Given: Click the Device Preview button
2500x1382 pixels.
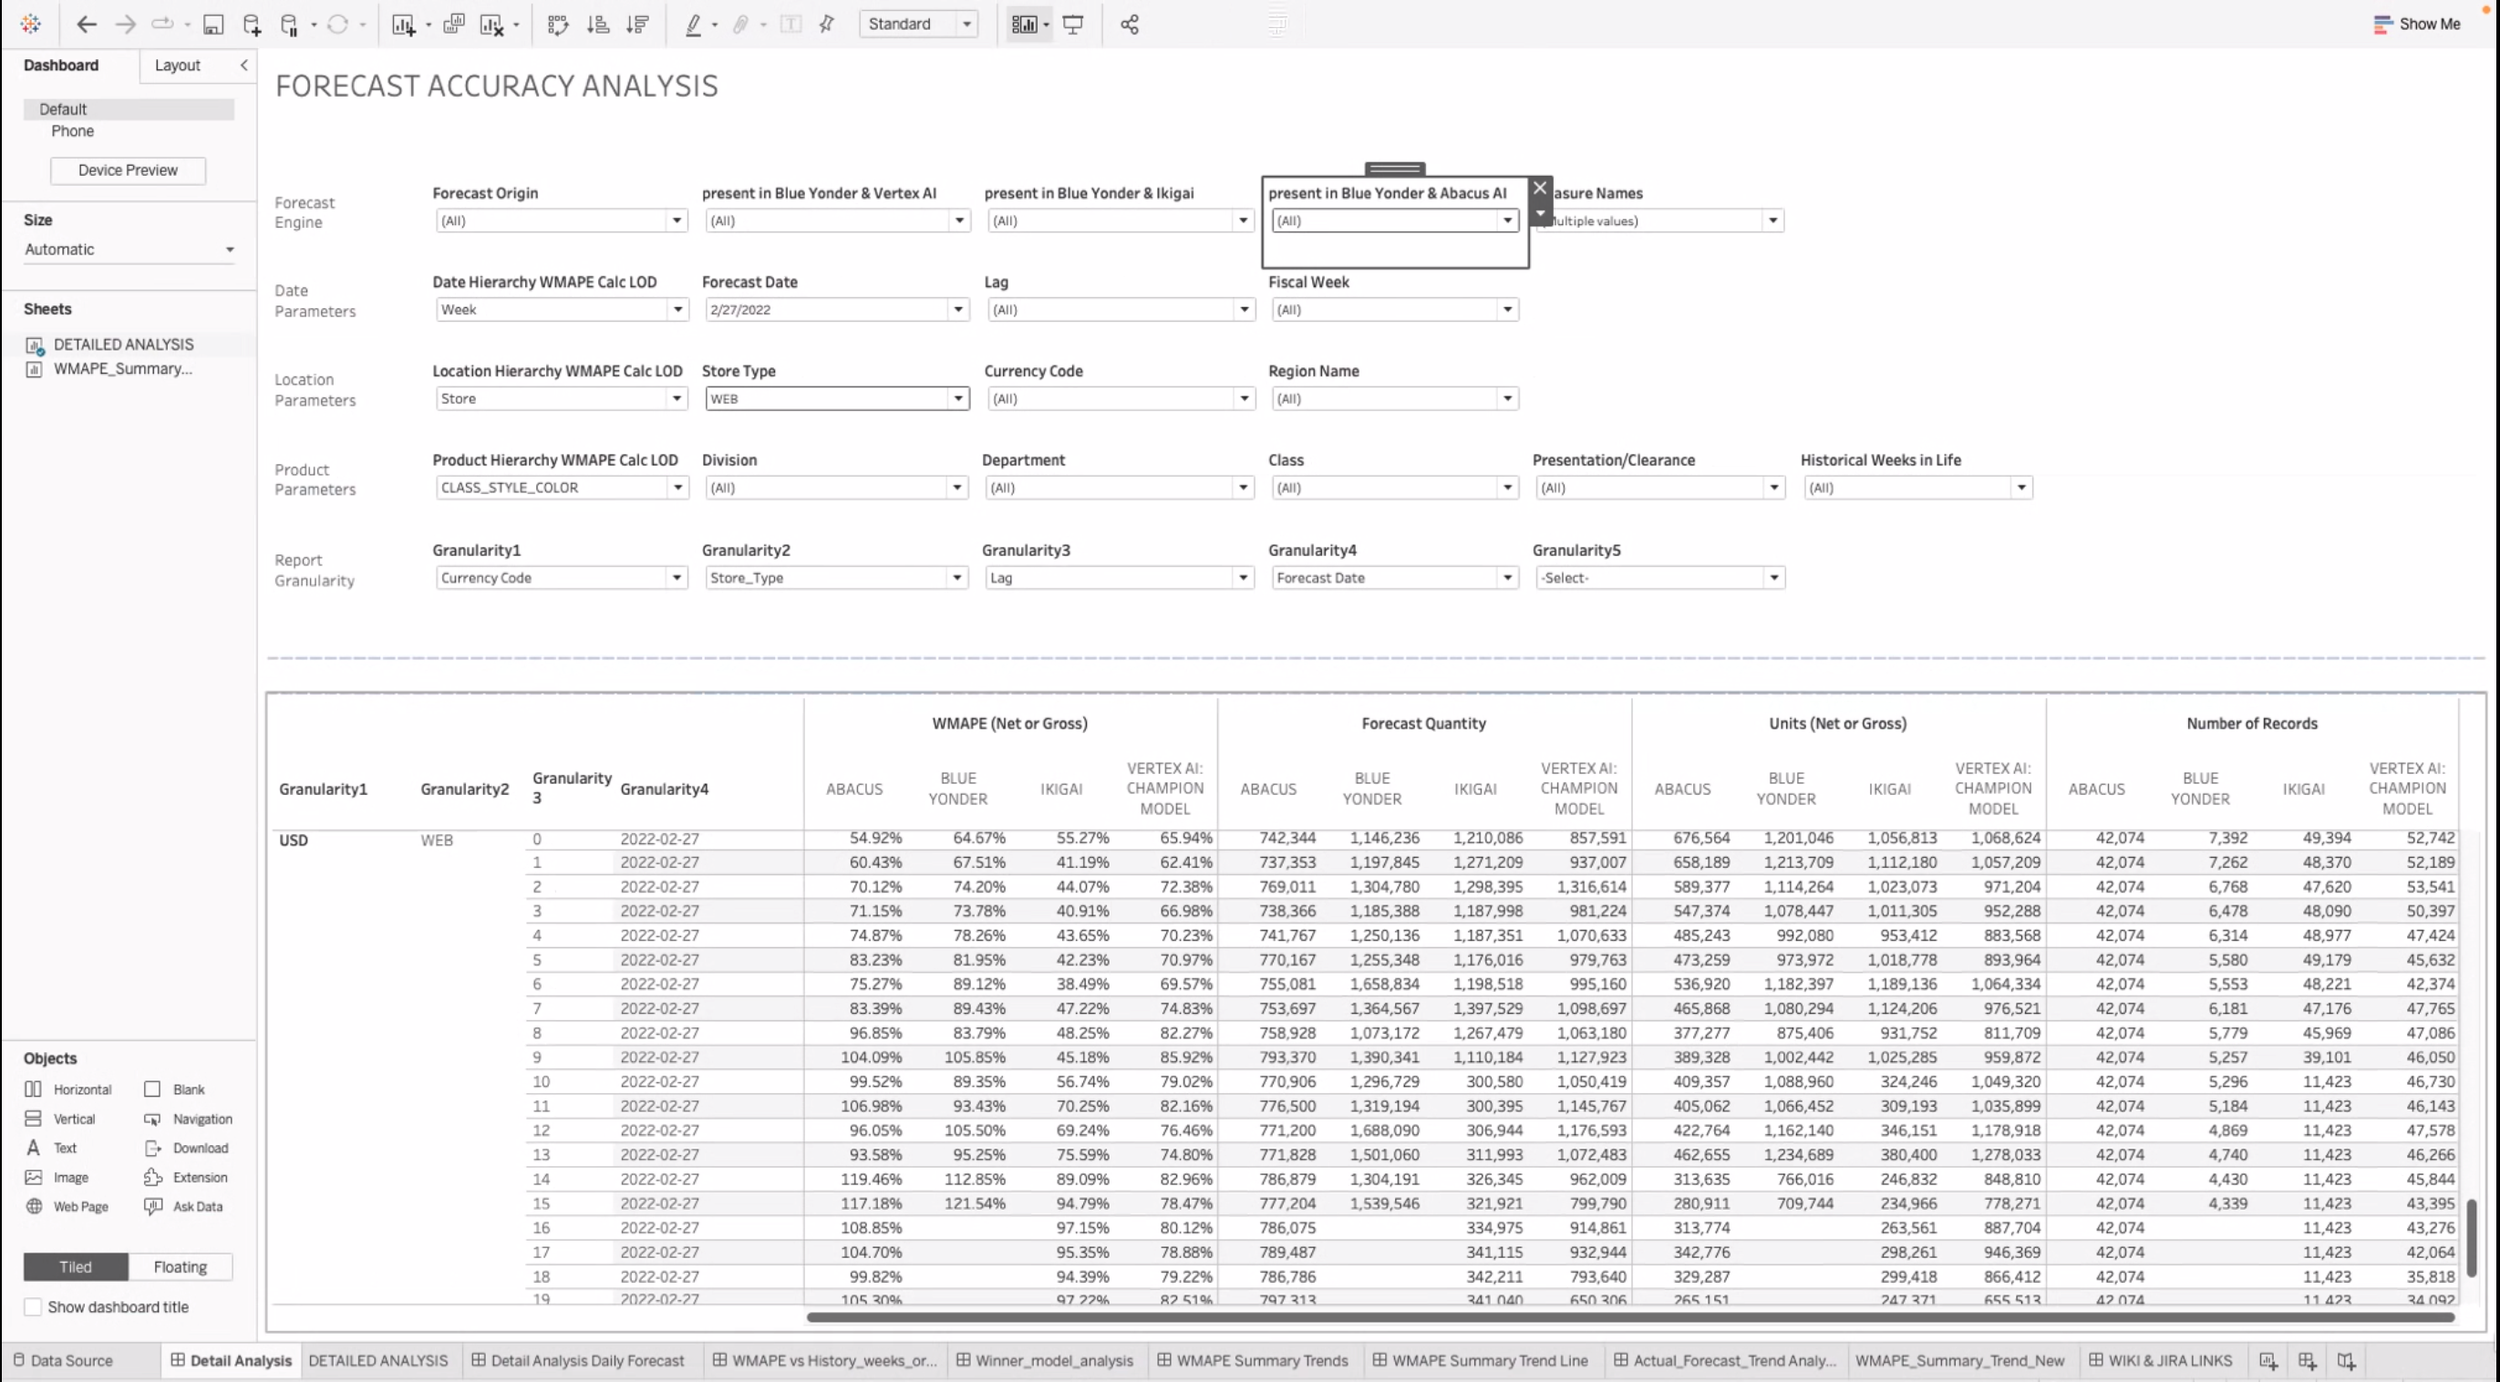Looking at the screenshot, I should tap(128, 170).
